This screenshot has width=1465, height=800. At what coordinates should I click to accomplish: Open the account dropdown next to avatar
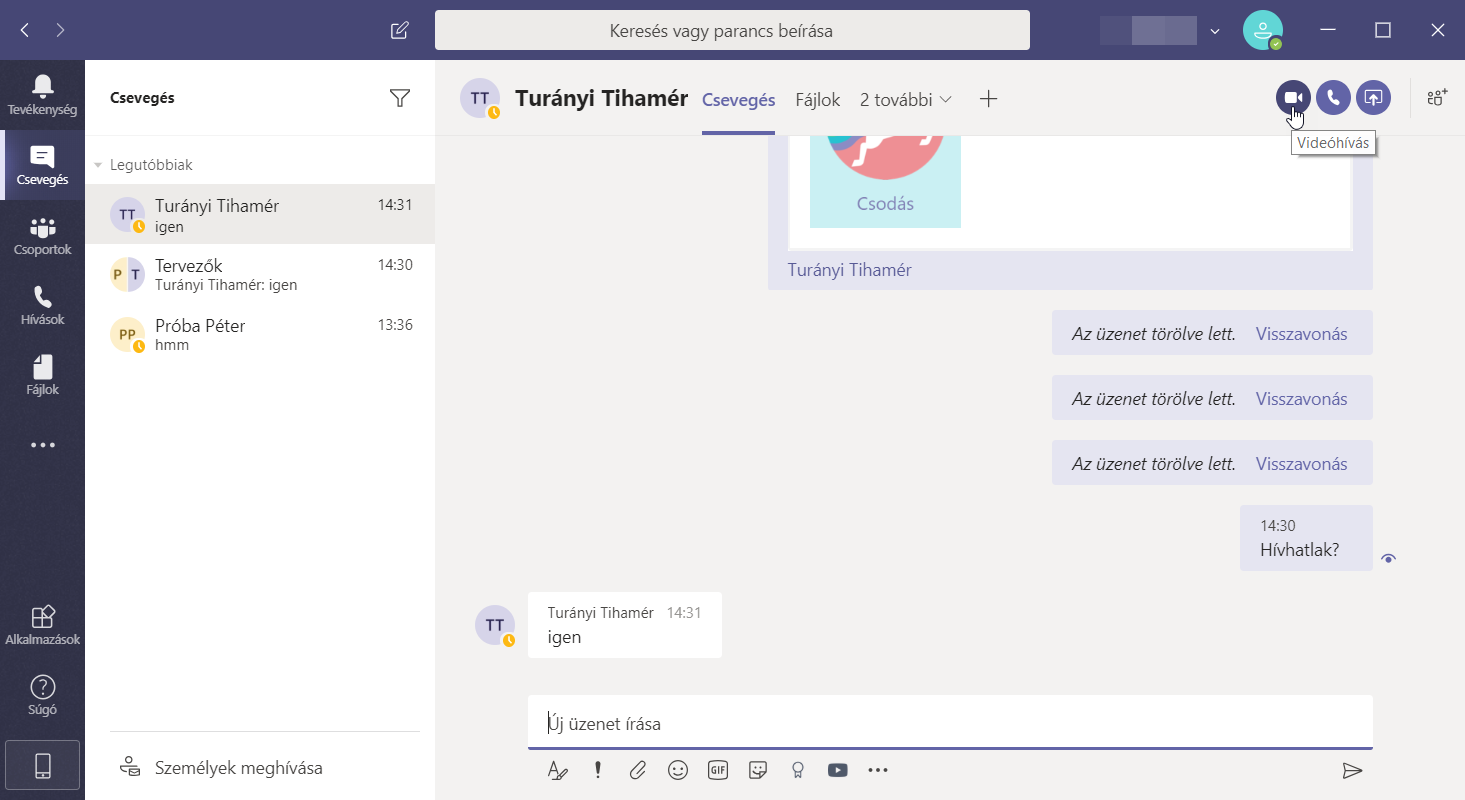click(x=1215, y=31)
